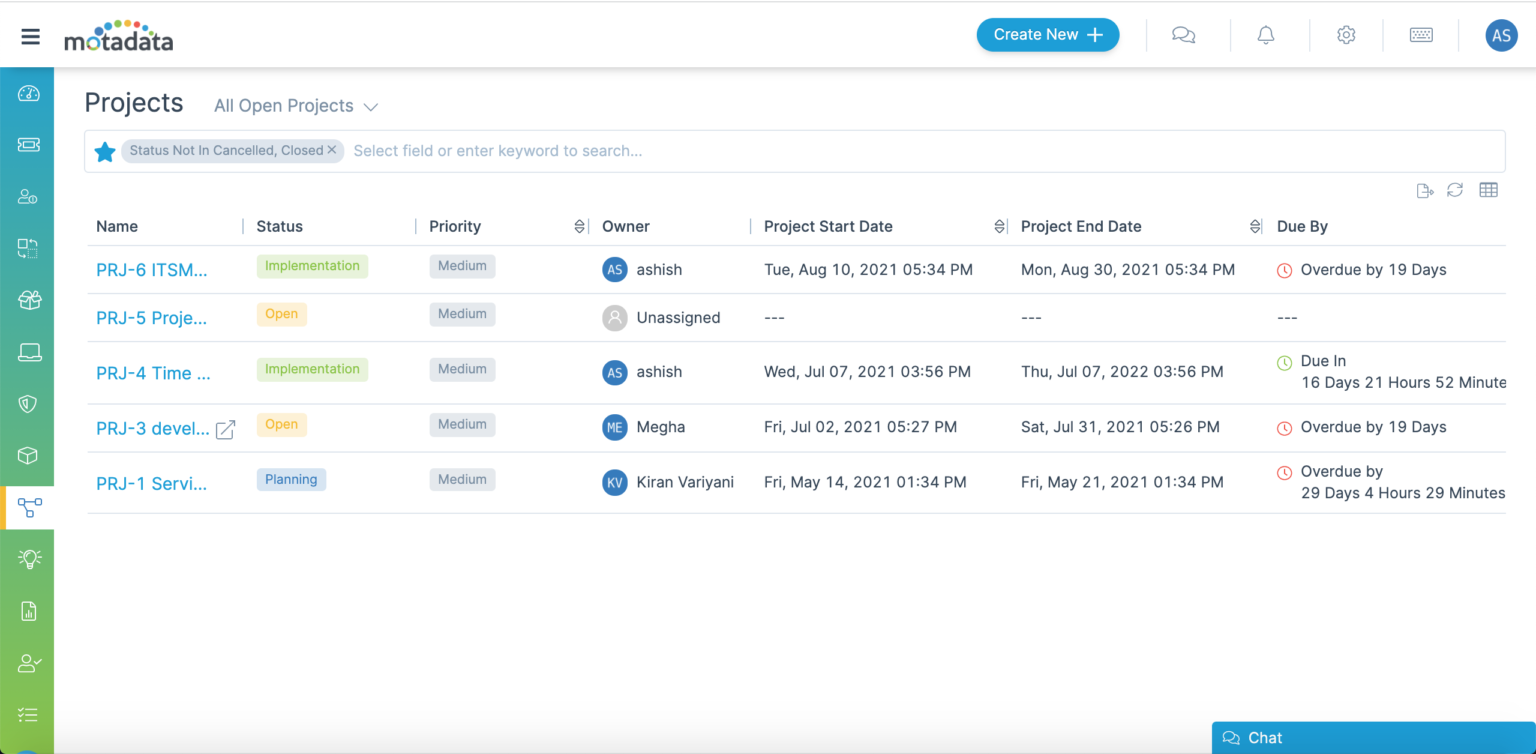This screenshot has height=754, width=1536.
Task: Click the refresh icon above the table
Action: click(1455, 190)
